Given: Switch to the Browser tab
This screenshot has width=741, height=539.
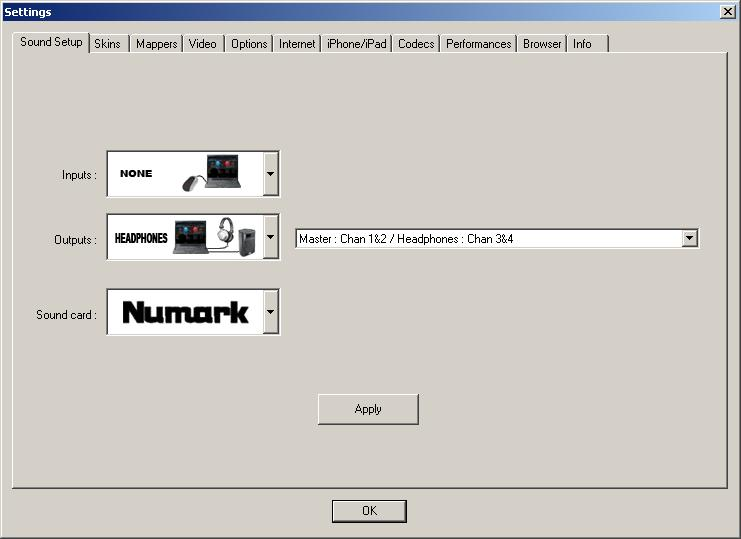Looking at the screenshot, I should tap(542, 44).
